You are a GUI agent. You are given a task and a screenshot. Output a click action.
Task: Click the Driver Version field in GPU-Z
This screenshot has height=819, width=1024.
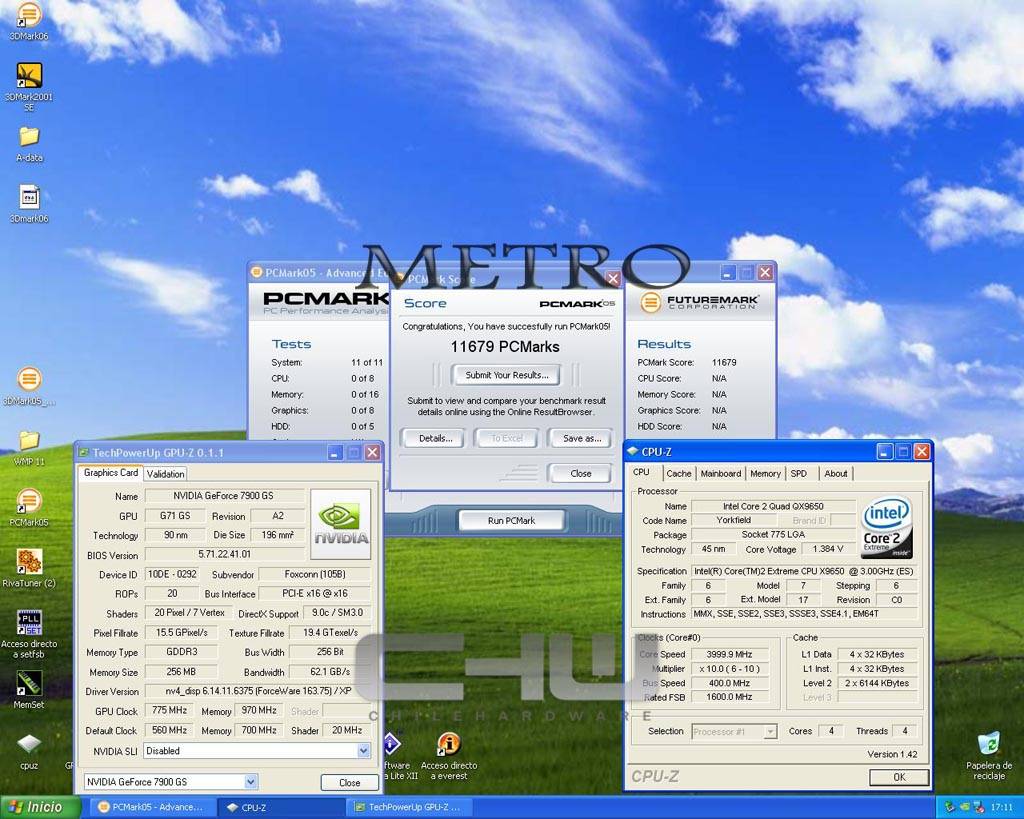[x=257, y=691]
